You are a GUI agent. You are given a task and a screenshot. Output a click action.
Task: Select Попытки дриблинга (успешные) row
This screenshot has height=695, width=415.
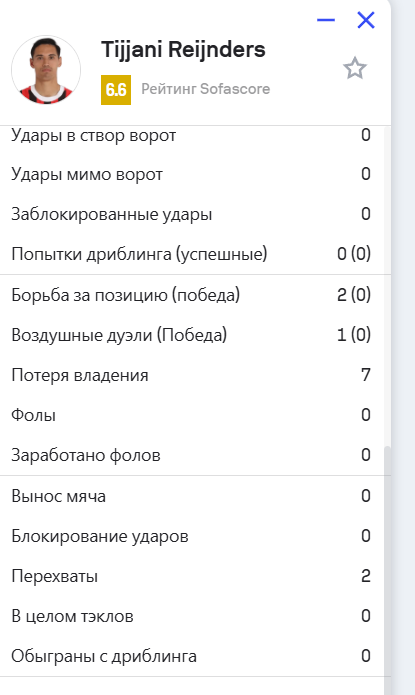point(191,254)
